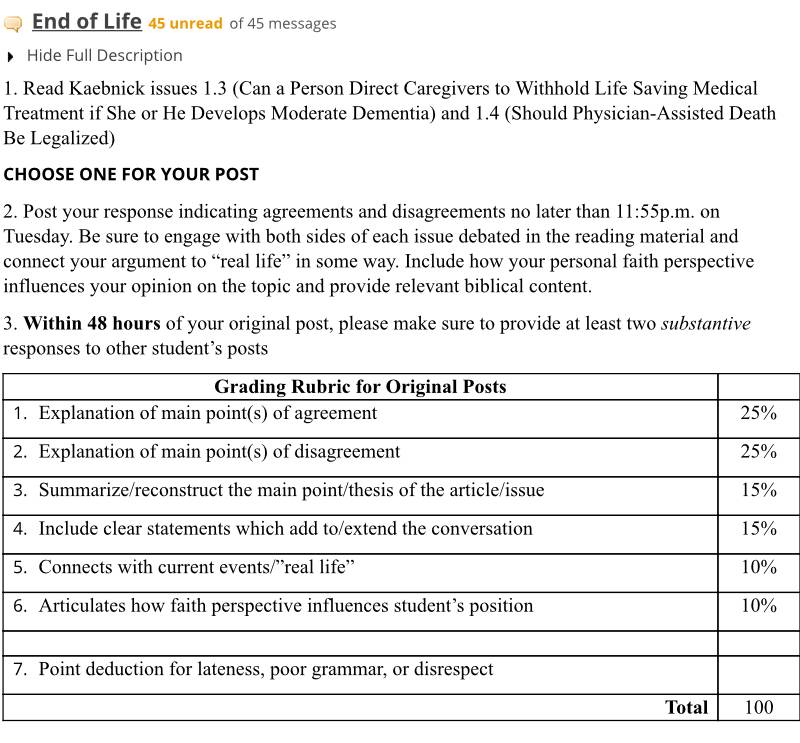Viewport: 800px width, 743px height.
Task: Collapse description using the triangle arrow
Action: (x=10, y=56)
